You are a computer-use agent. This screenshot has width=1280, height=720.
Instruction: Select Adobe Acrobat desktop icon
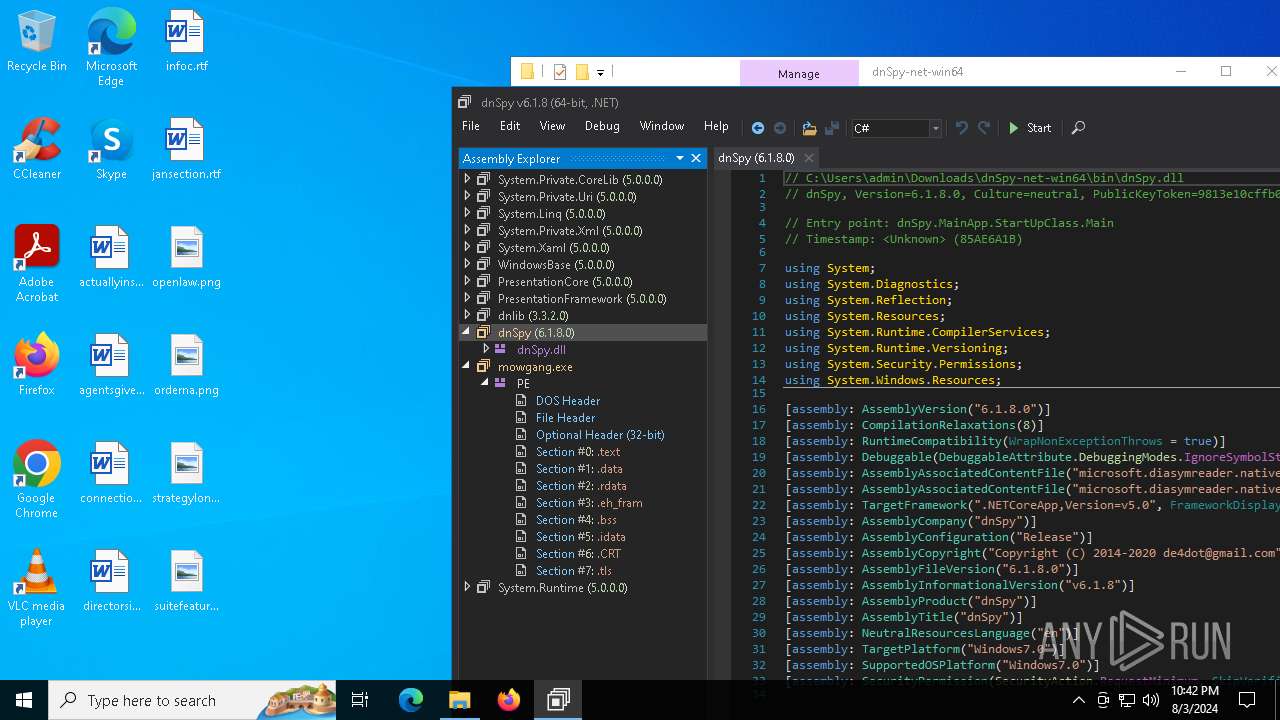pos(37,264)
